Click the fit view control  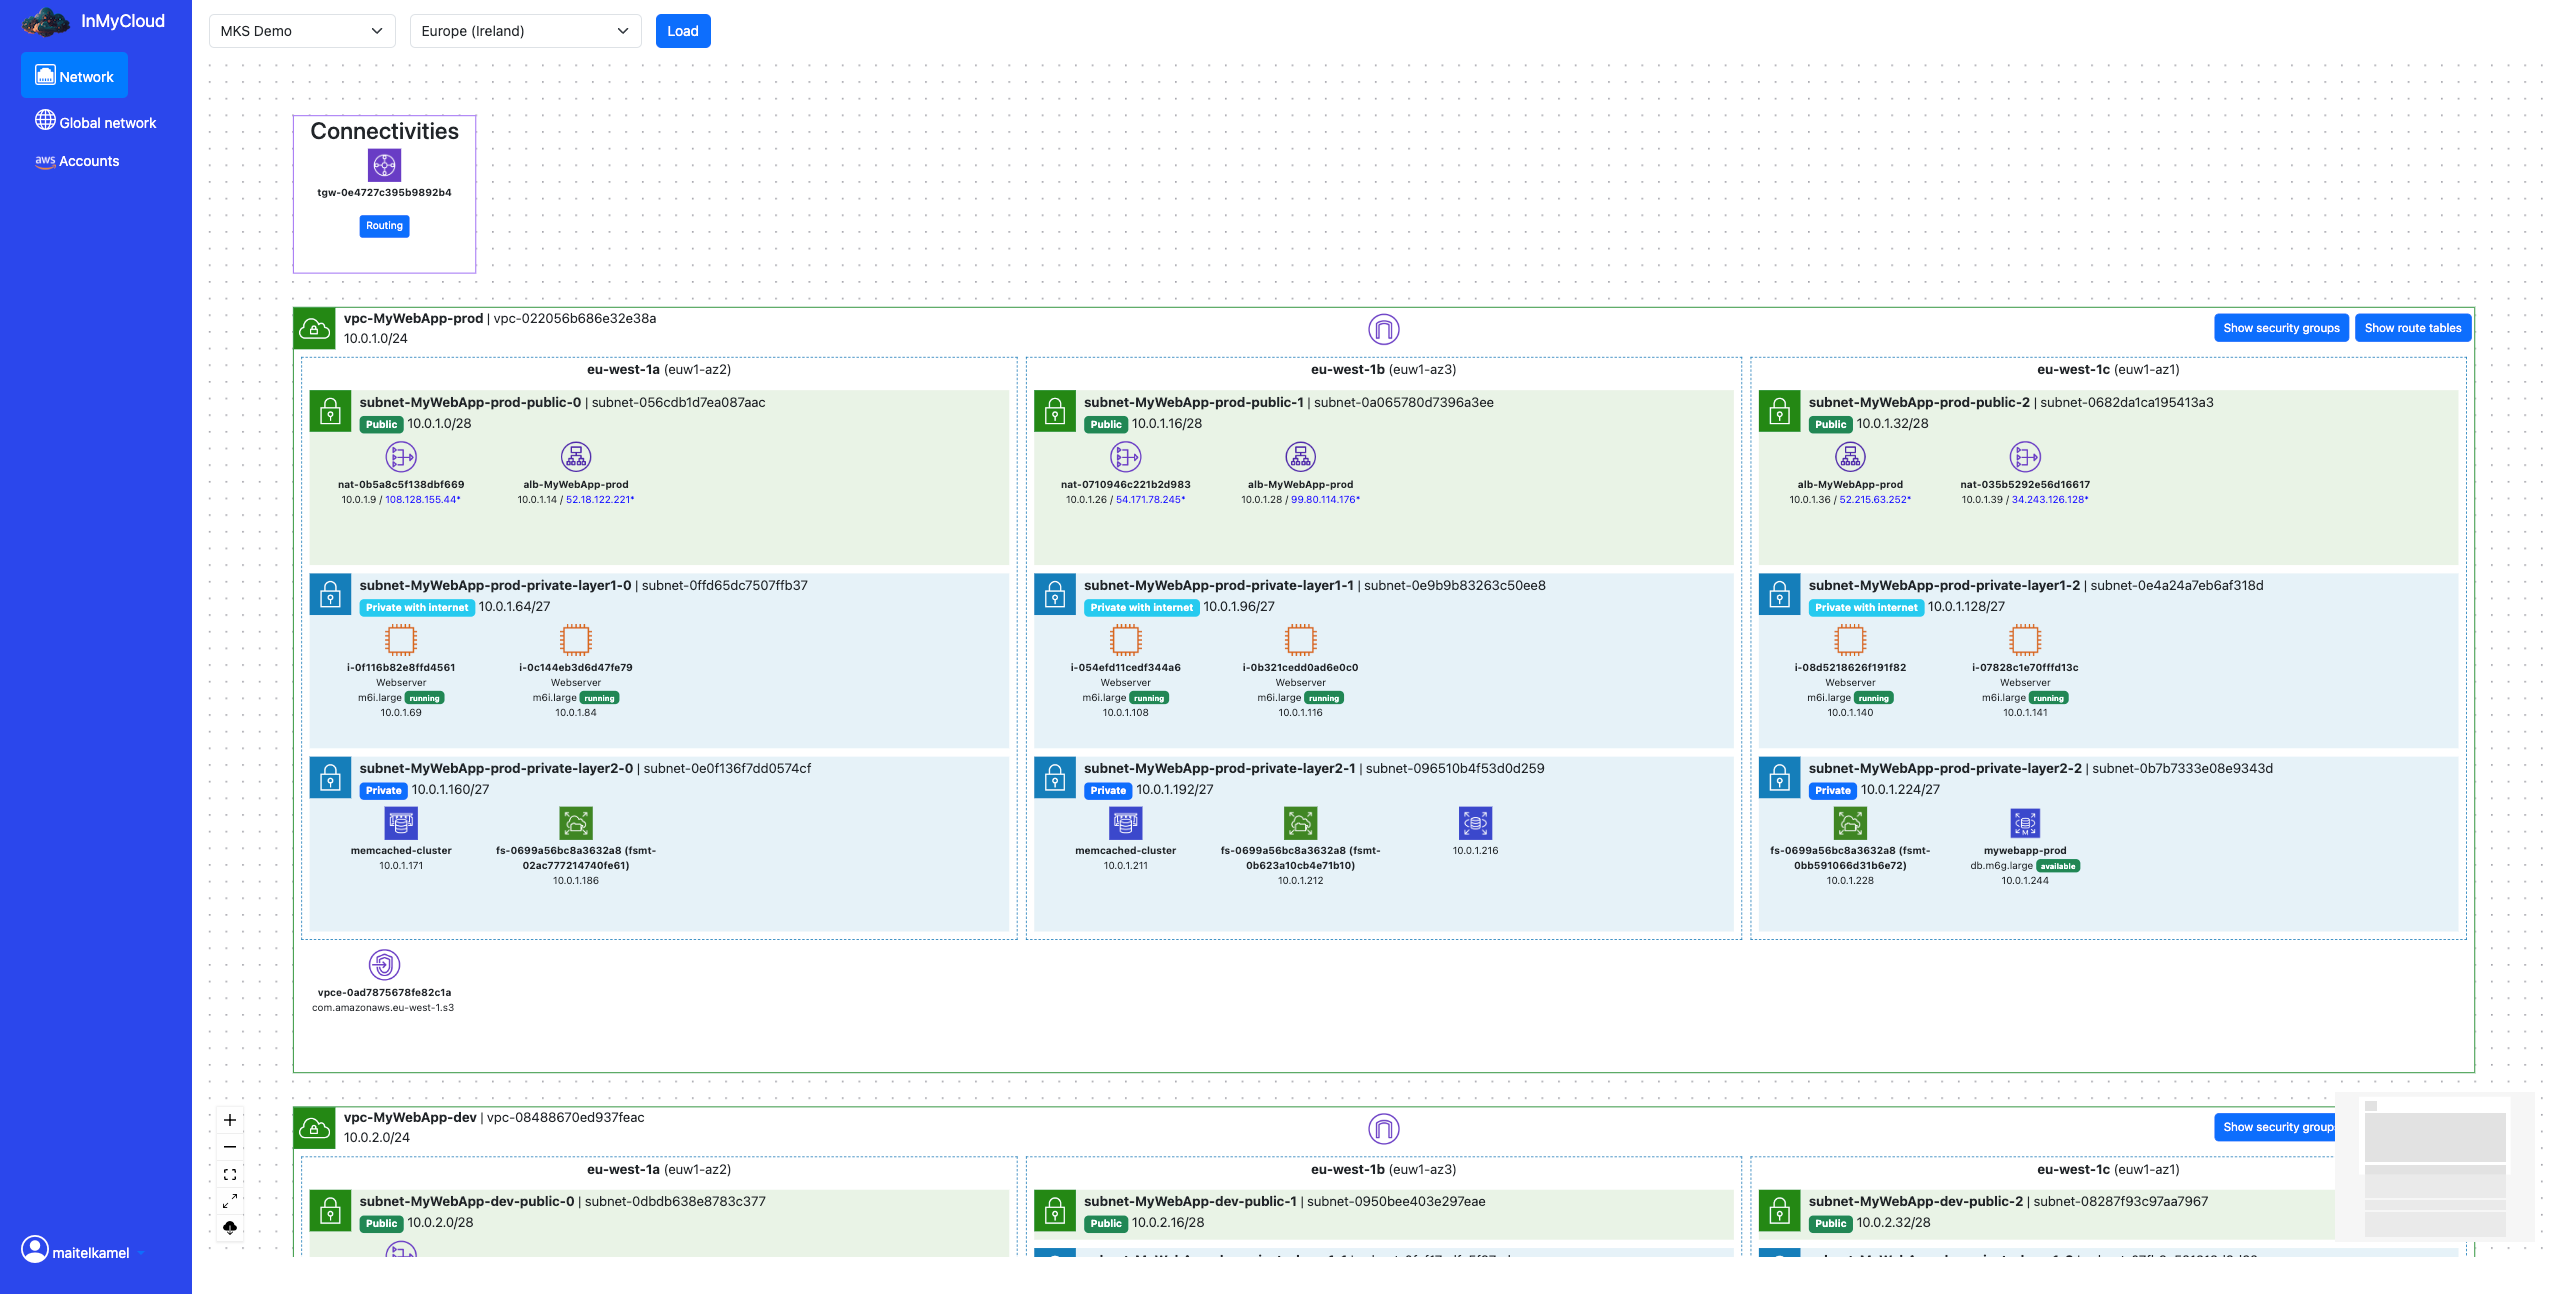coord(230,1174)
